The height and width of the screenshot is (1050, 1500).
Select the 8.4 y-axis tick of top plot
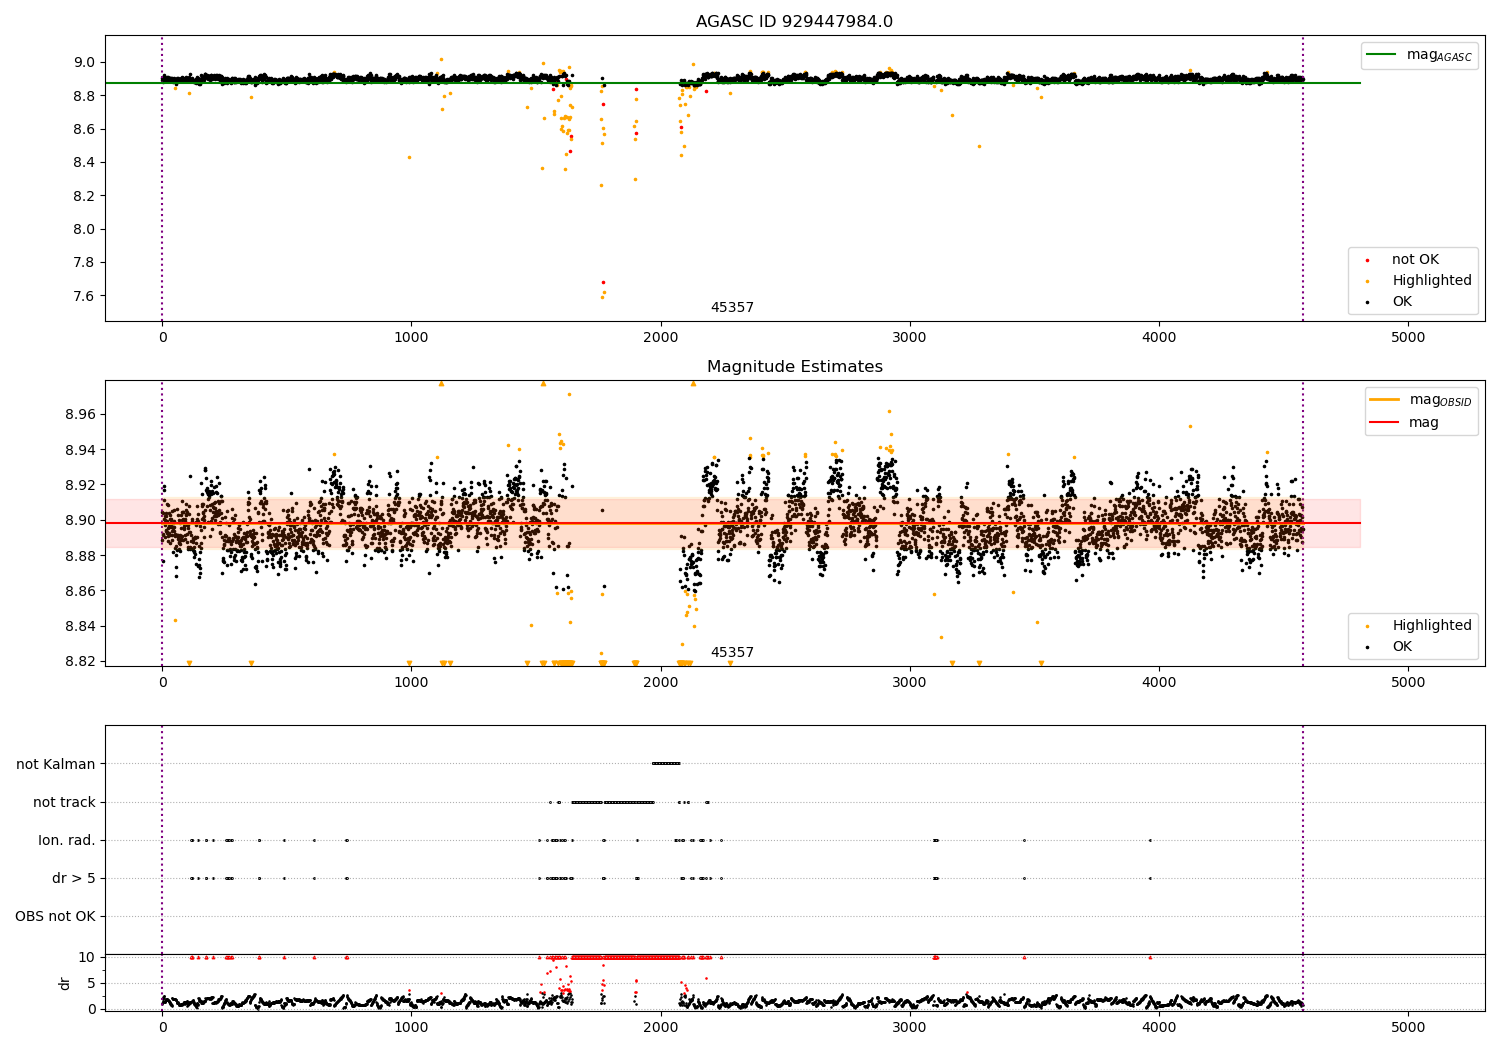(x=84, y=162)
